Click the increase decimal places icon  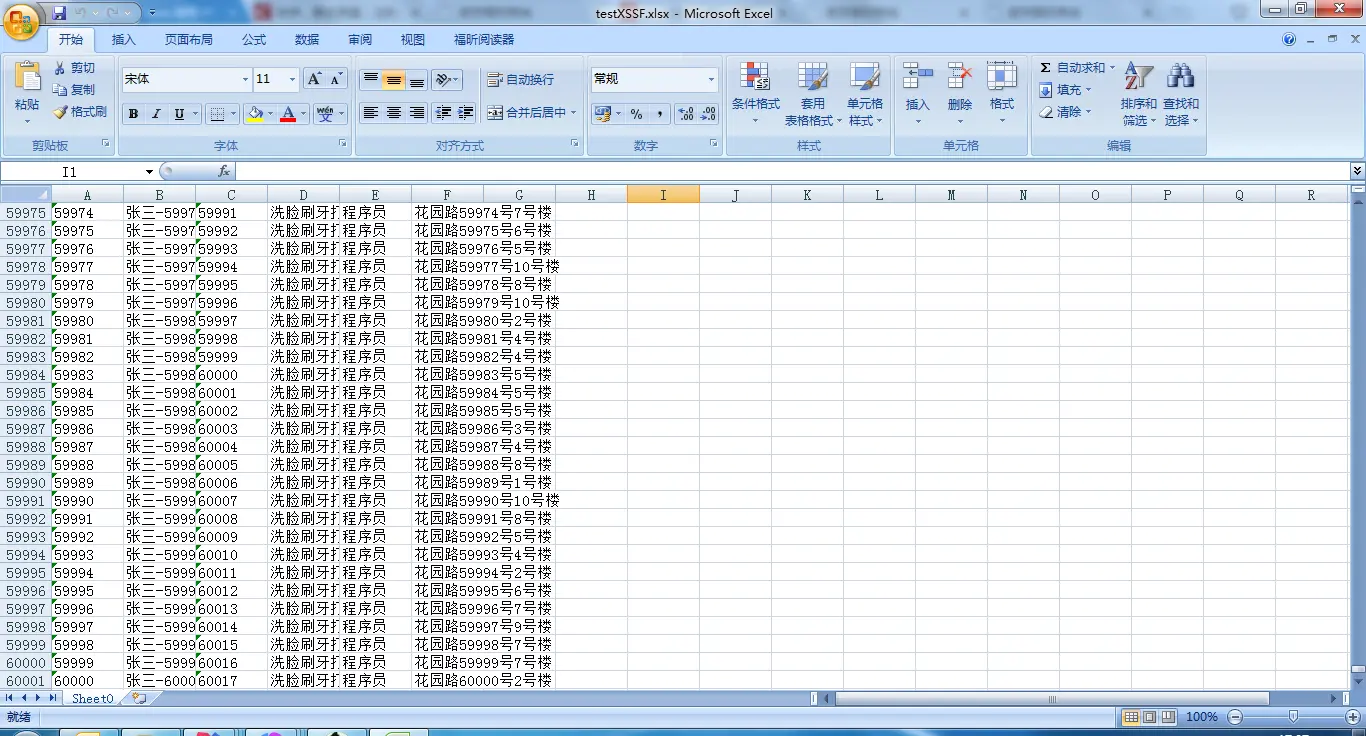(x=686, y=114)
